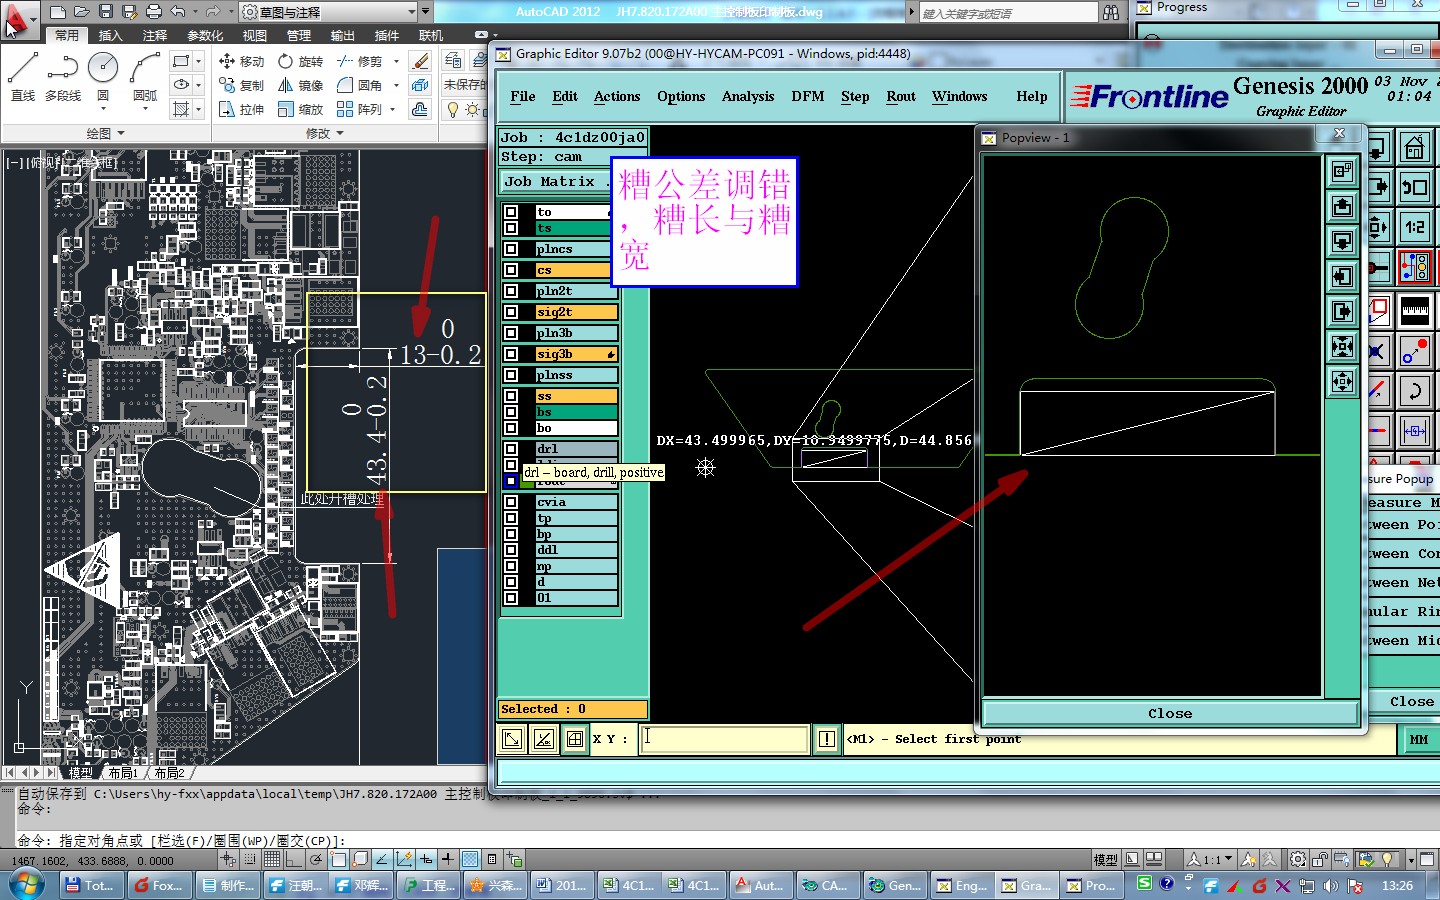Expand the 绘图 (Draw) panel dropdown
Viewport: 1440px width, 900px height.
pos(121,133)
